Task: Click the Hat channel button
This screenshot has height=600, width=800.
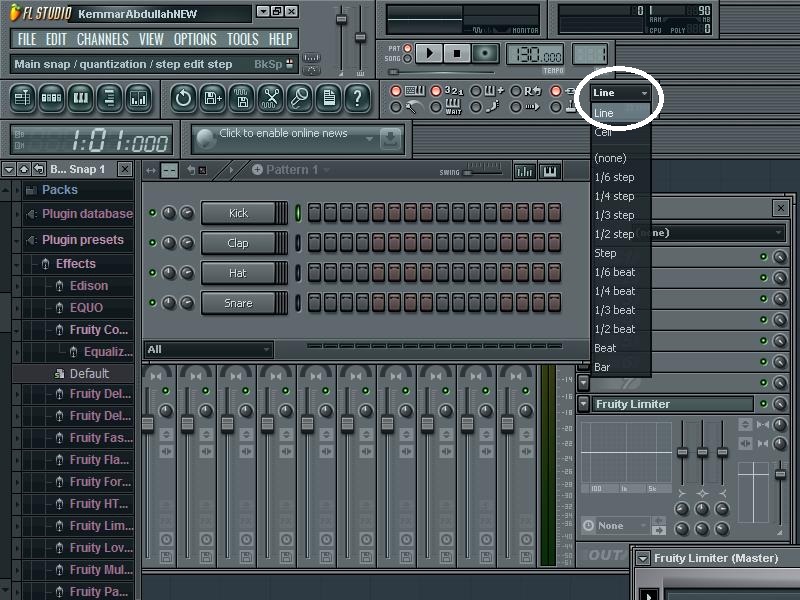Action: tap(238, 273)
